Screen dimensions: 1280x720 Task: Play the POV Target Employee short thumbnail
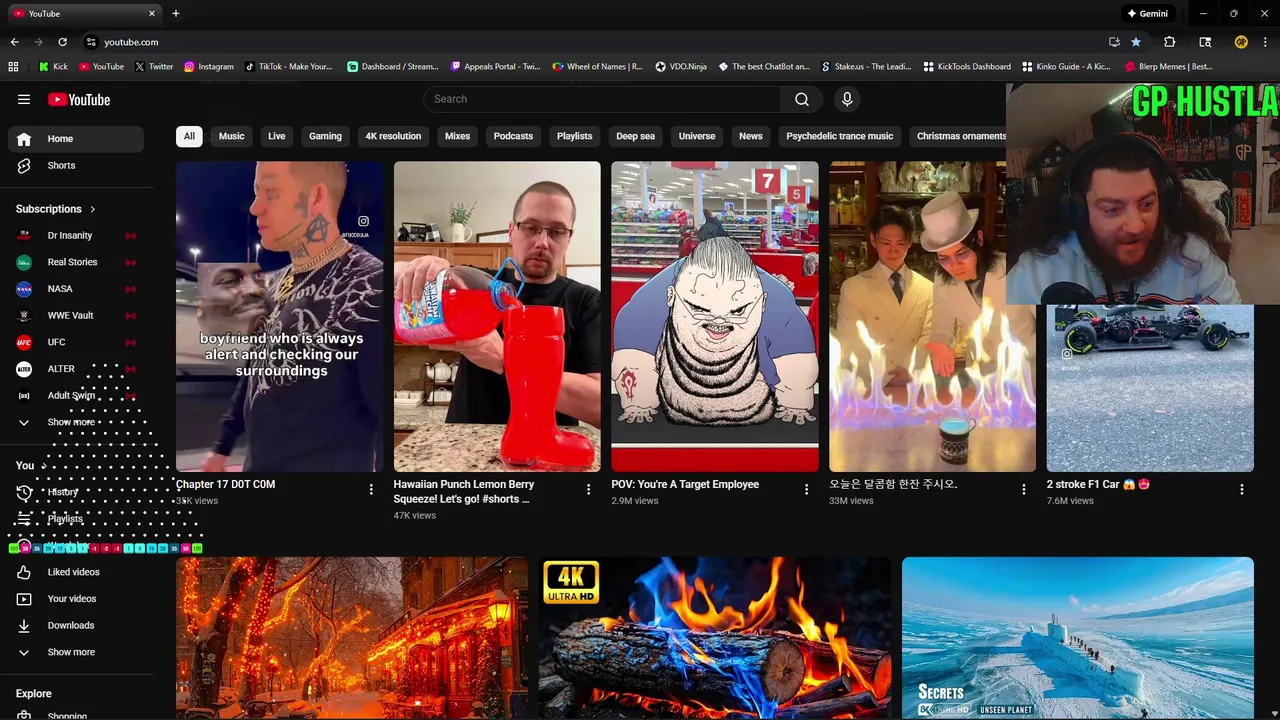[715, 316]
